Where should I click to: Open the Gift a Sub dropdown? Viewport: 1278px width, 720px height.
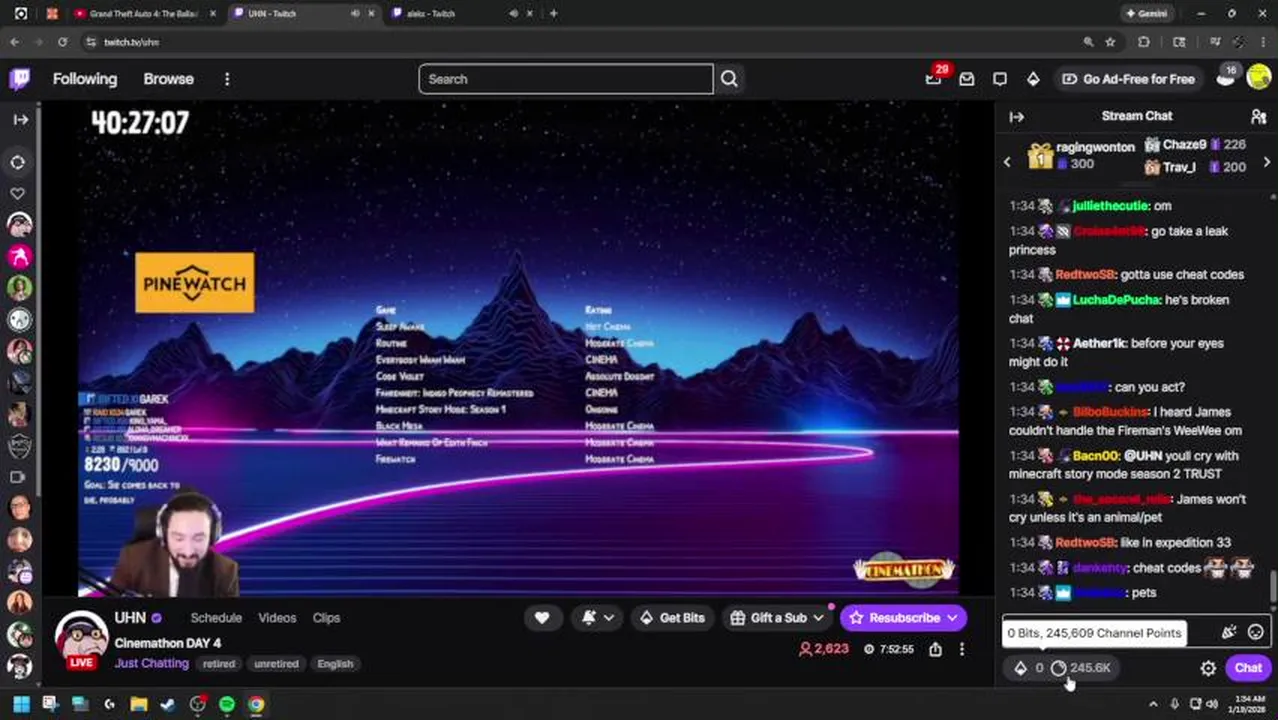777,618
